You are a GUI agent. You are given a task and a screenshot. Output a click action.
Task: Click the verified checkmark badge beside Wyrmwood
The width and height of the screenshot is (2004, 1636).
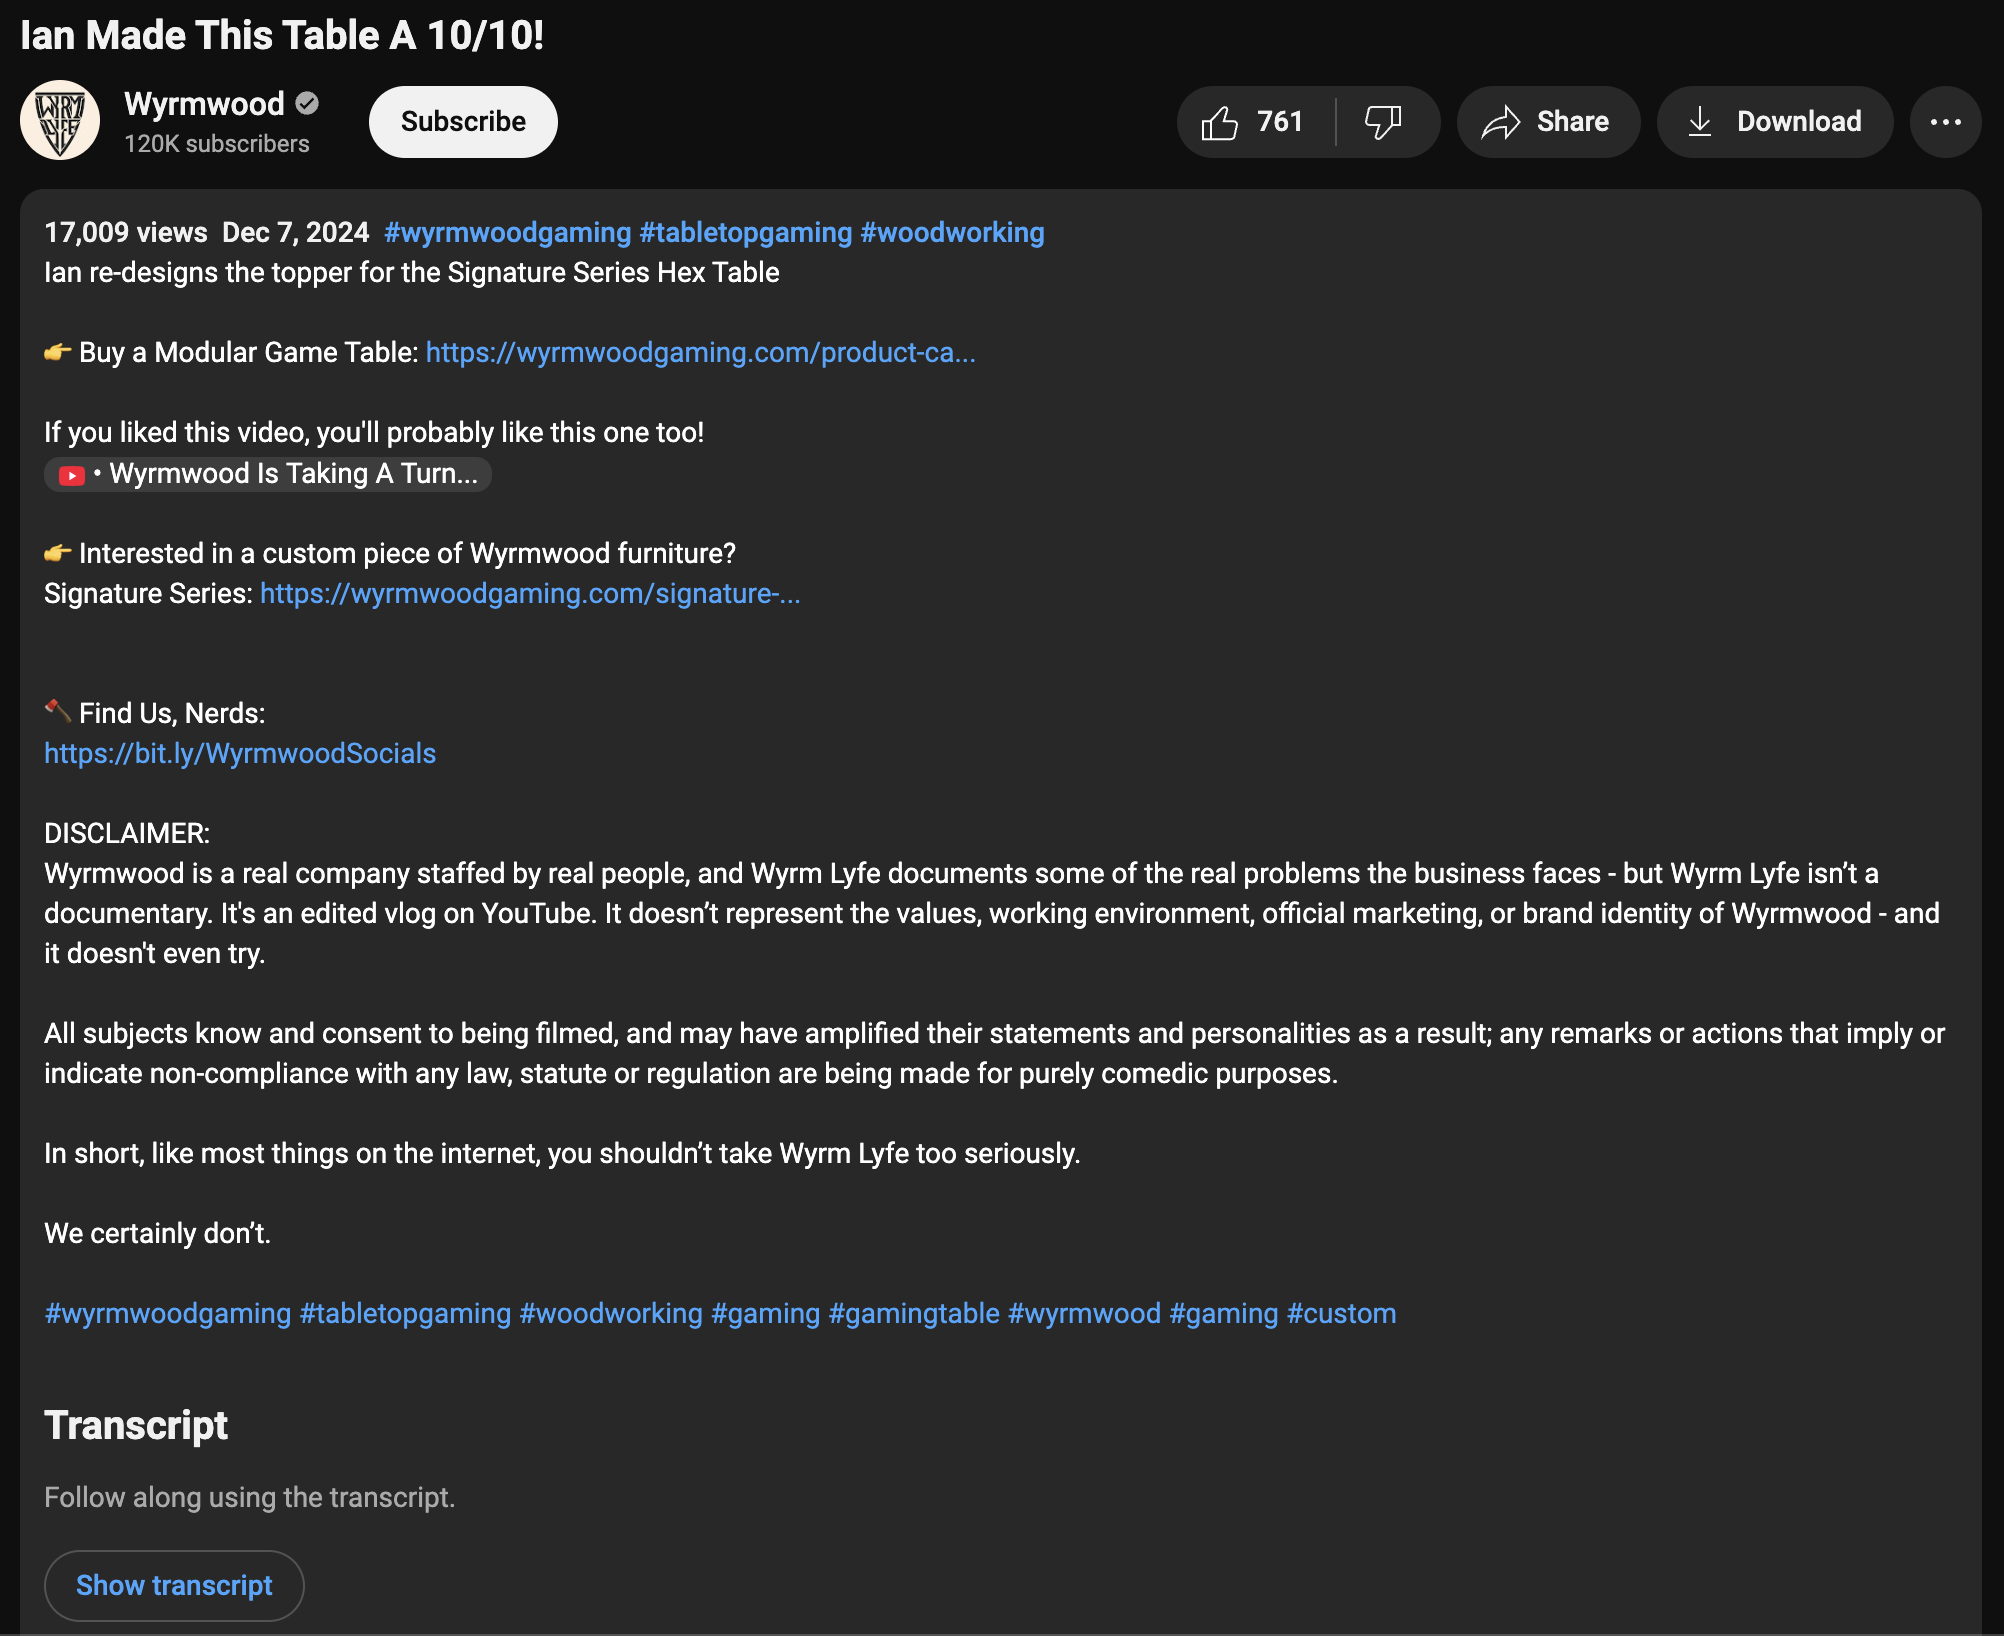coord(308,103)
